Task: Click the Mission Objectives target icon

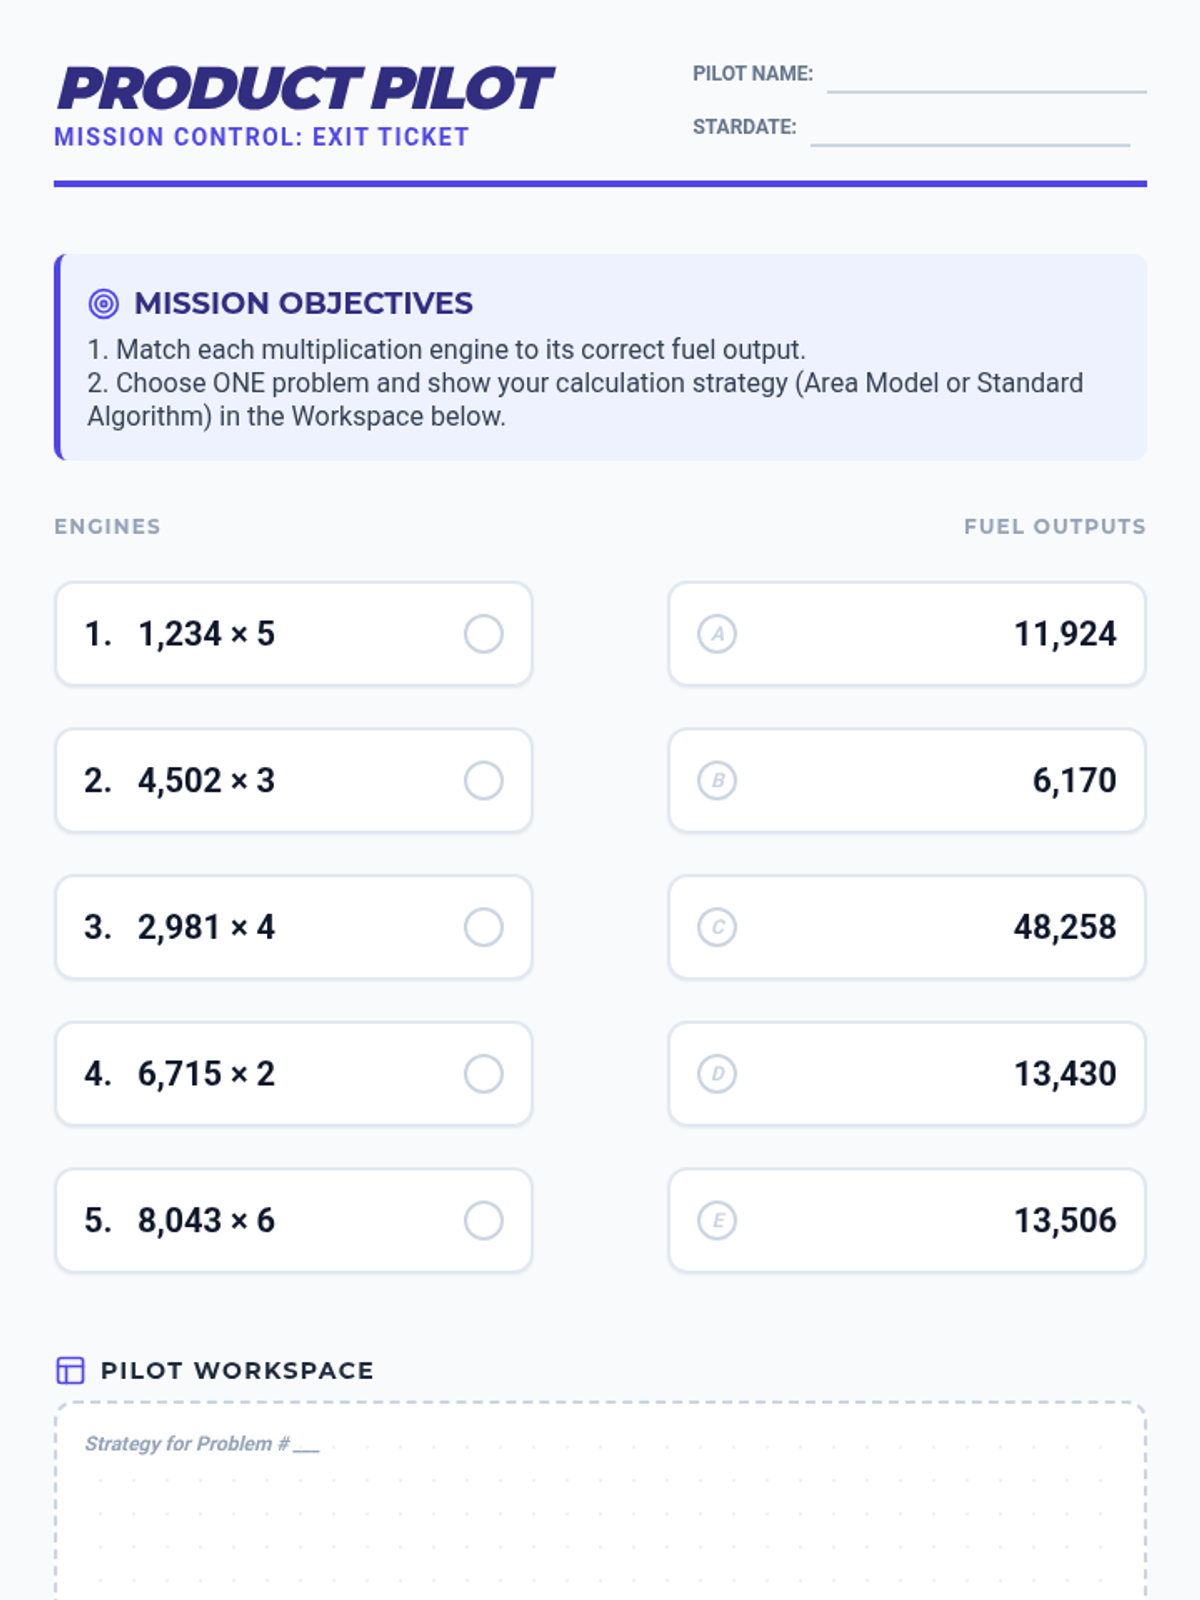Action: pos(103,303)
